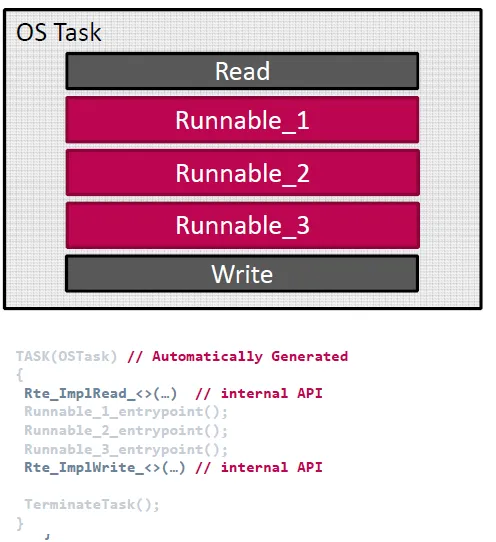
Task: Select the Runnable_1 block
Action: coord(242,120)
